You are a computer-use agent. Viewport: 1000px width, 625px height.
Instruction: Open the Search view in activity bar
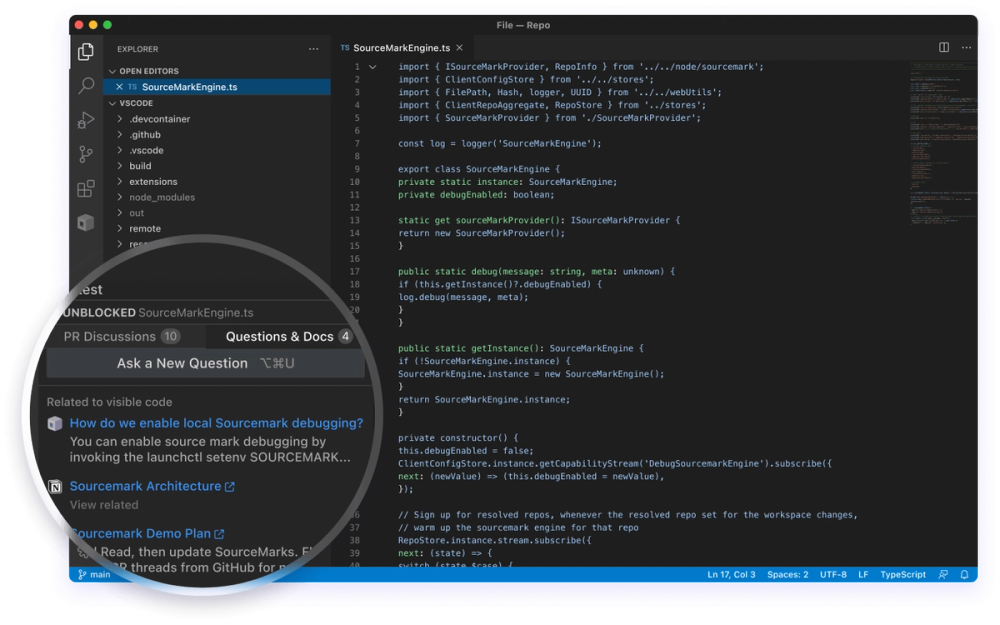click(86, 85)
